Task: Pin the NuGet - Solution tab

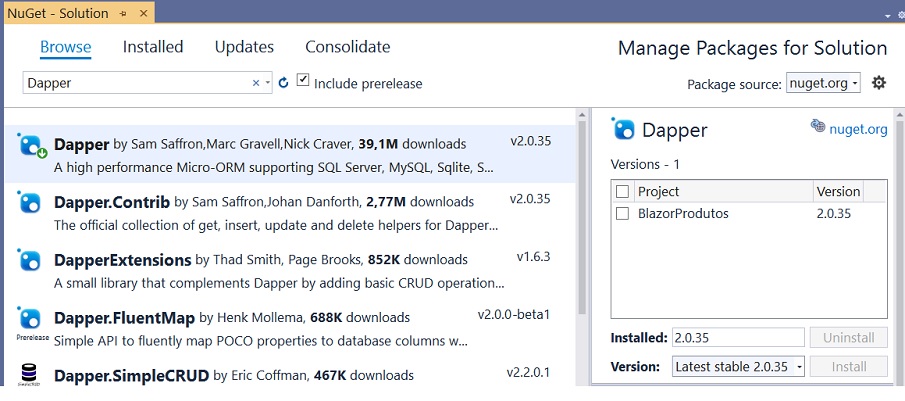Action: 123,13
